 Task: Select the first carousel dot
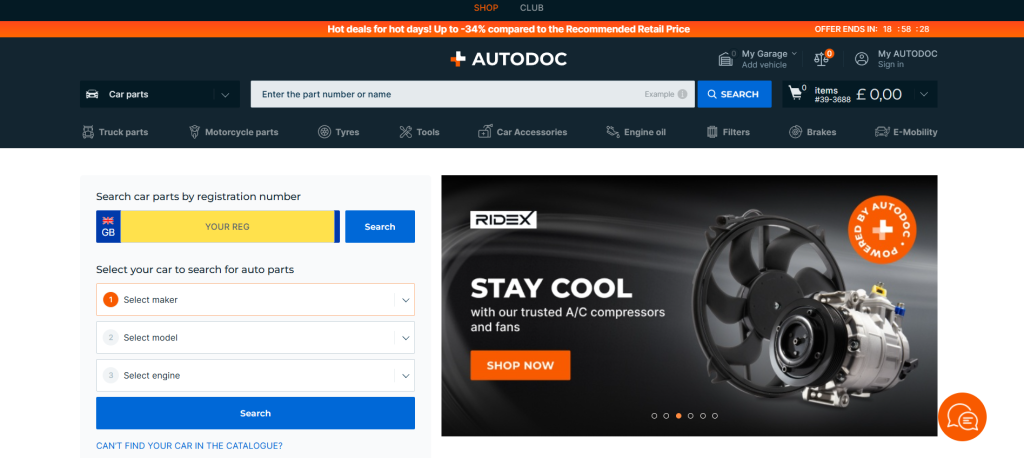[x=654, y=416]
